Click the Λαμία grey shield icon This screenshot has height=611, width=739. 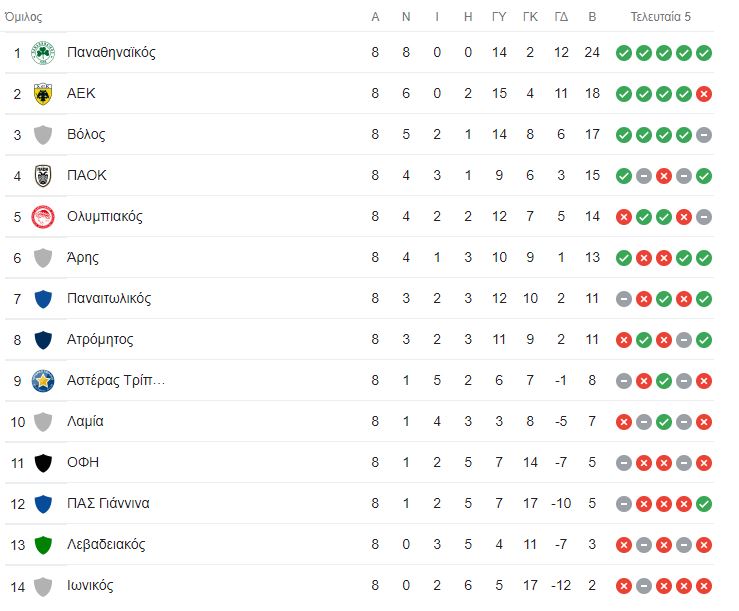click(43, 421)
